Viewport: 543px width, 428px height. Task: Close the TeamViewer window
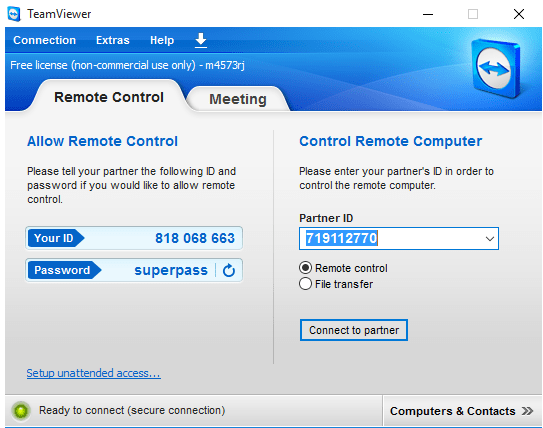tap(518, 14)
